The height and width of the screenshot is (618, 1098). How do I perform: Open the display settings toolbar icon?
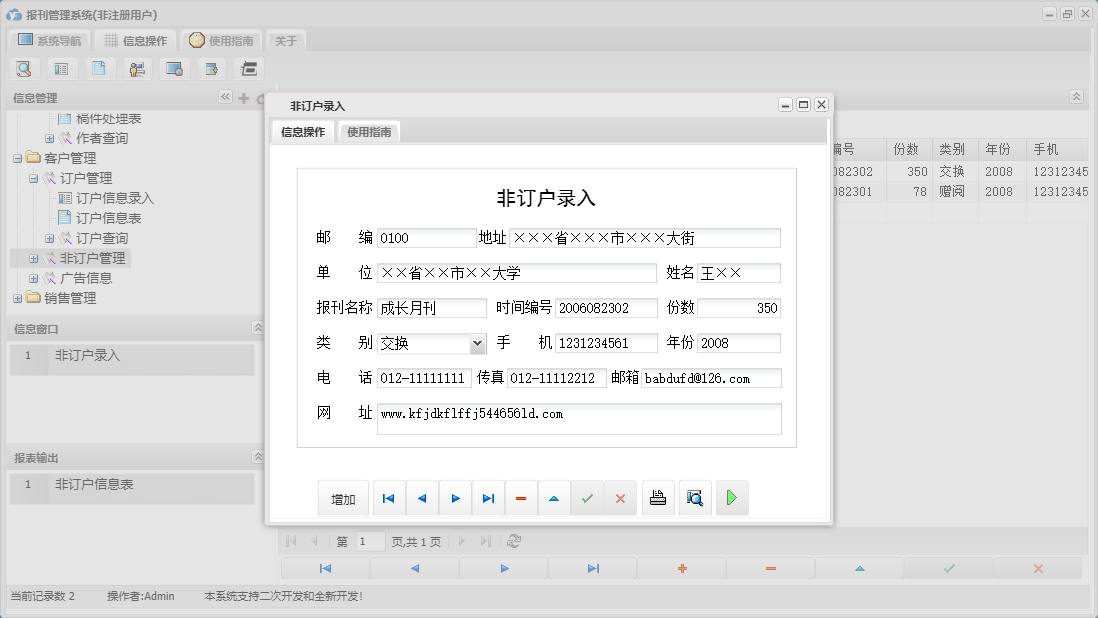pyautogui.click(x=175, y=68)
